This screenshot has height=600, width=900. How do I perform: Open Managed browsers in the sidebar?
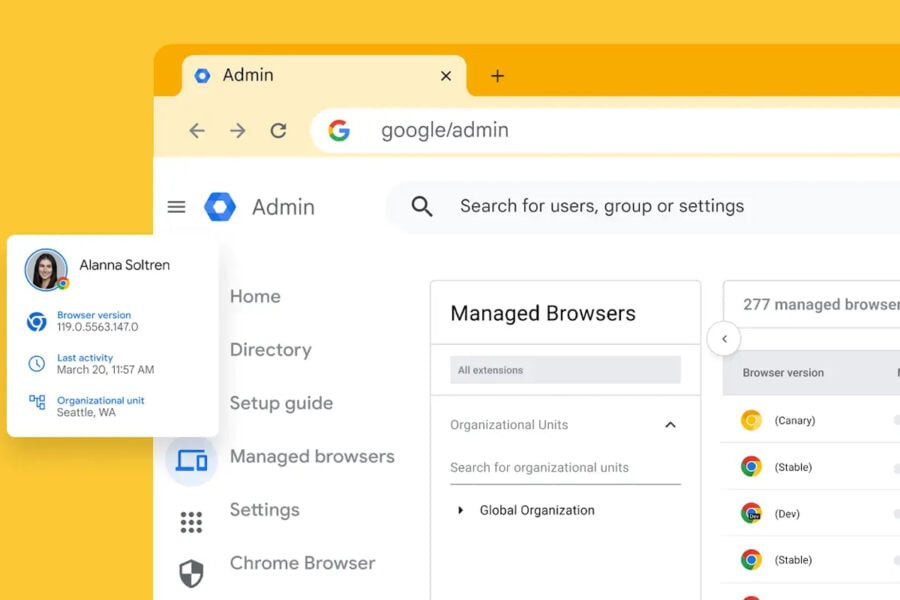click(312, 456)
